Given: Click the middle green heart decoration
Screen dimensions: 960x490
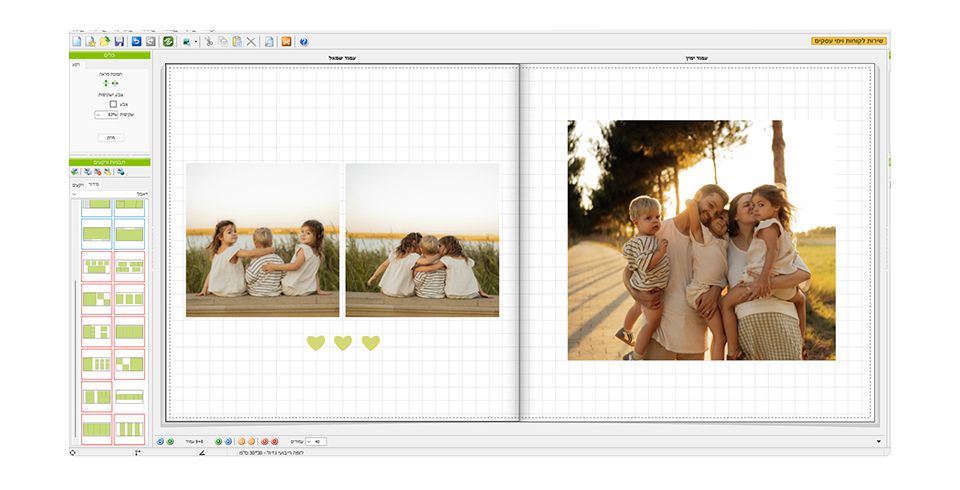Looking at the screenshot, I should [x=343, y=343].
